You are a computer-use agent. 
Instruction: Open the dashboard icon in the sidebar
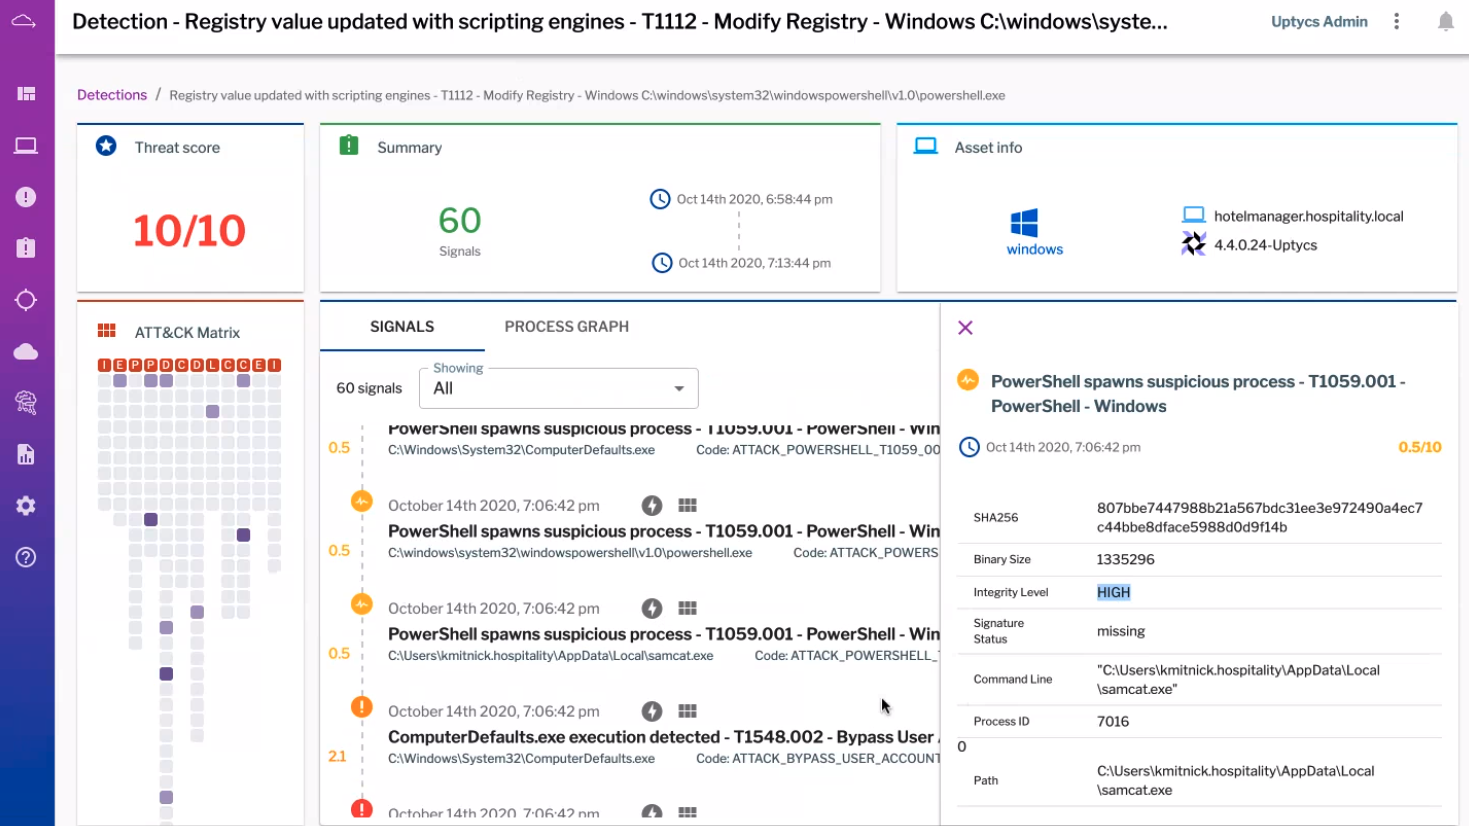click(x=26, y=94)
